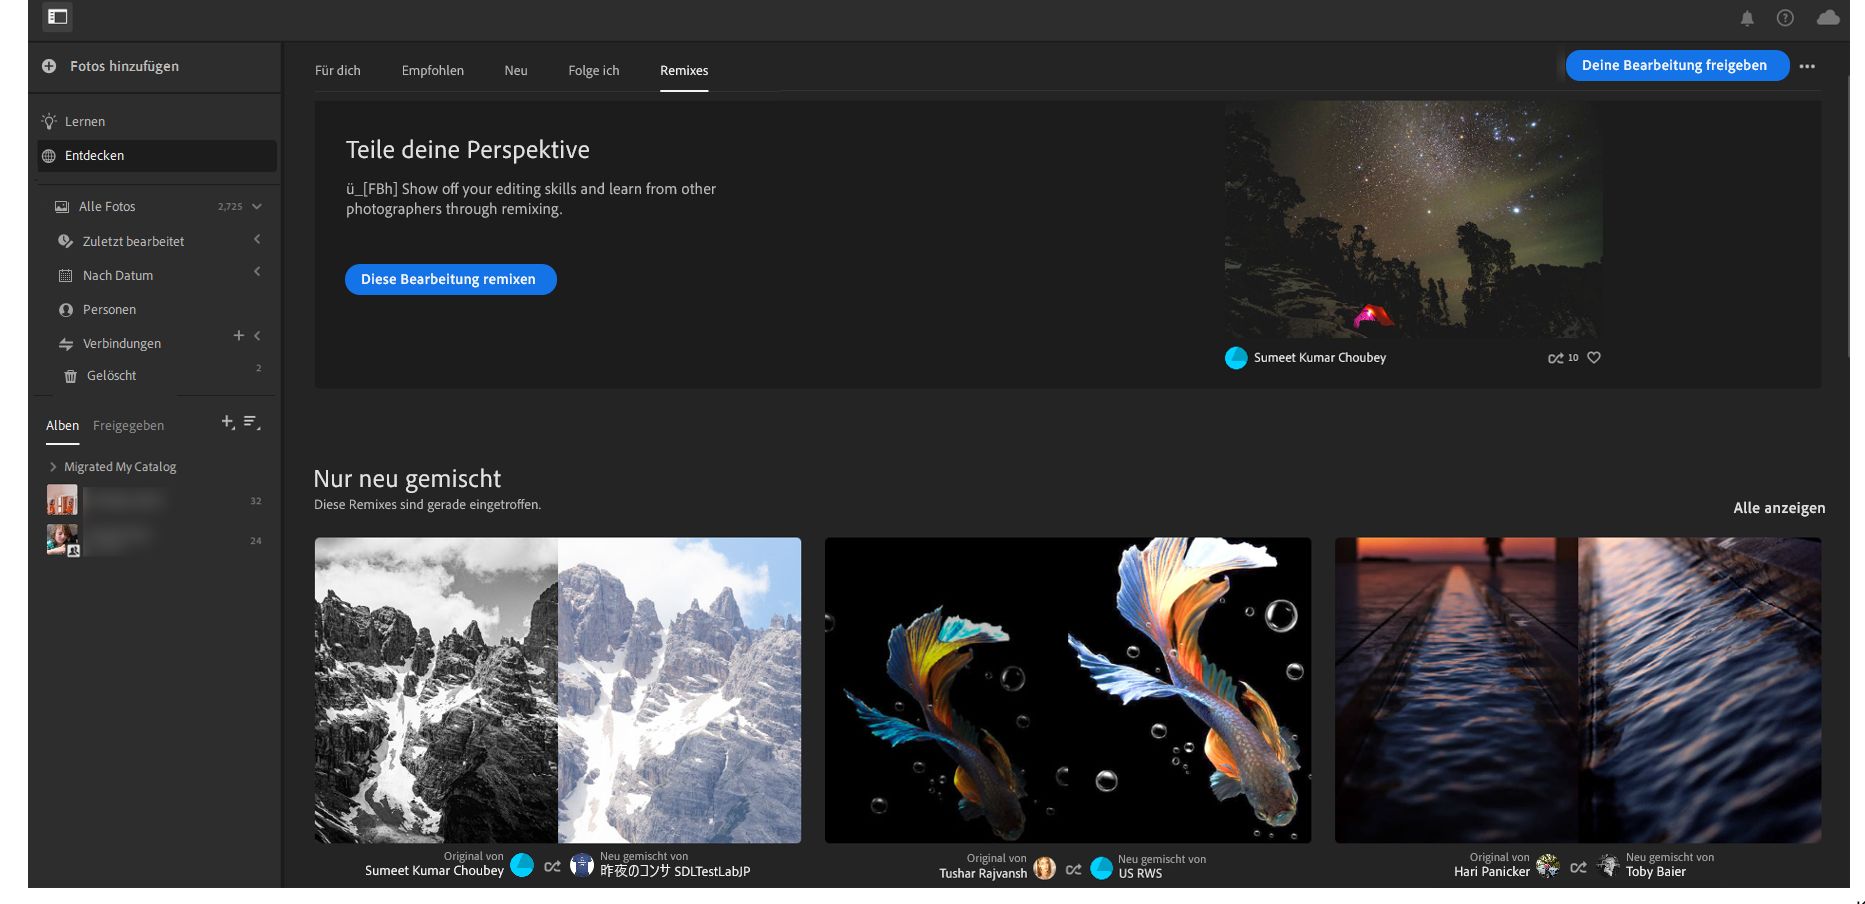
Task: Open Lernen via the lightbulb icon
Action: [48, 121]
